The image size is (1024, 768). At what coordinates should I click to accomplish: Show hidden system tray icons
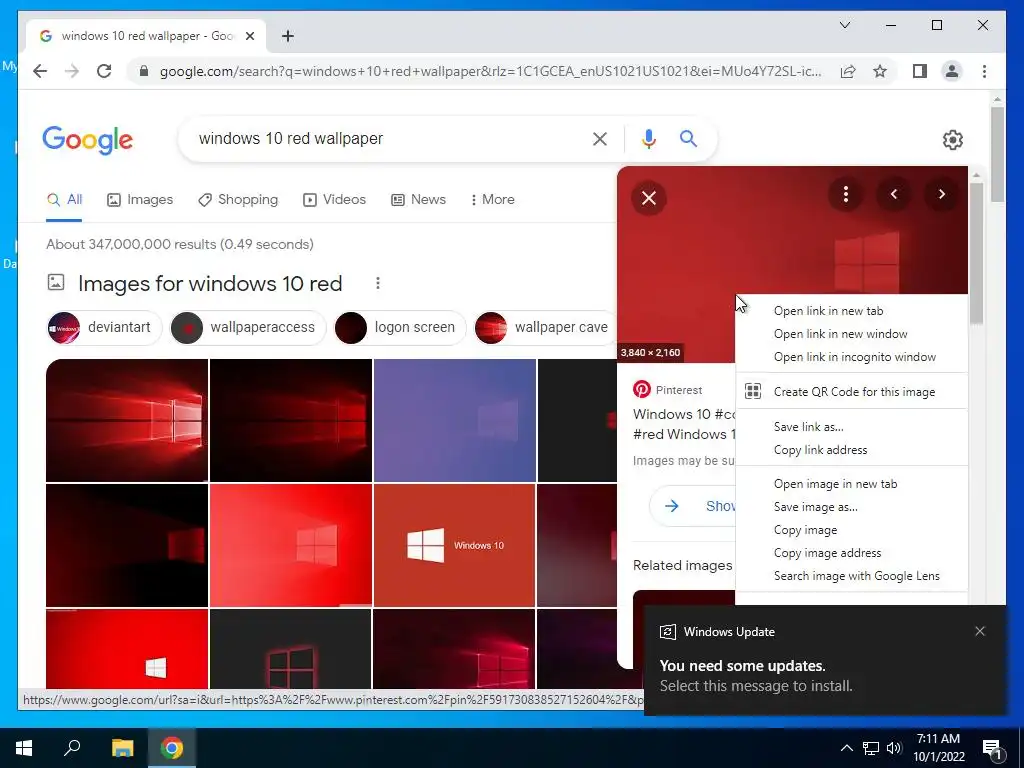tap(846, 748)
